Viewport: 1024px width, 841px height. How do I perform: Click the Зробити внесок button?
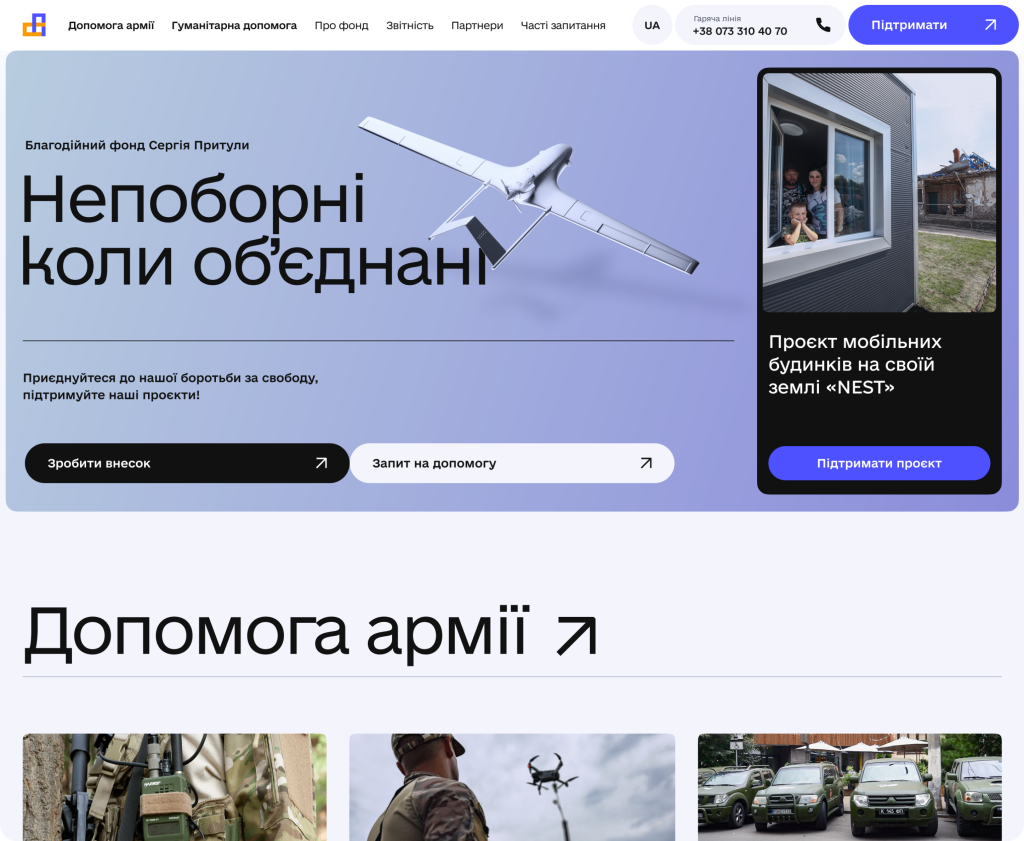tap(187, 463)
